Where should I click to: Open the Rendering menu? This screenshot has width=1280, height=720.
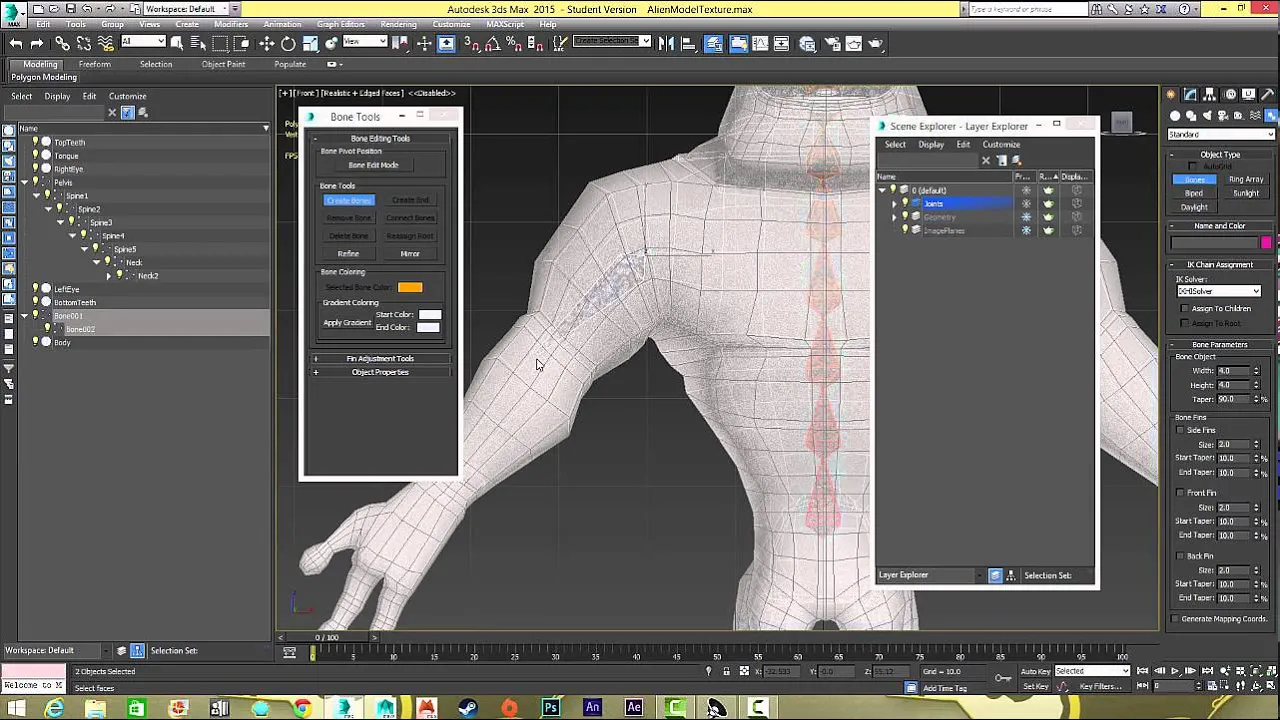(398, 24)
